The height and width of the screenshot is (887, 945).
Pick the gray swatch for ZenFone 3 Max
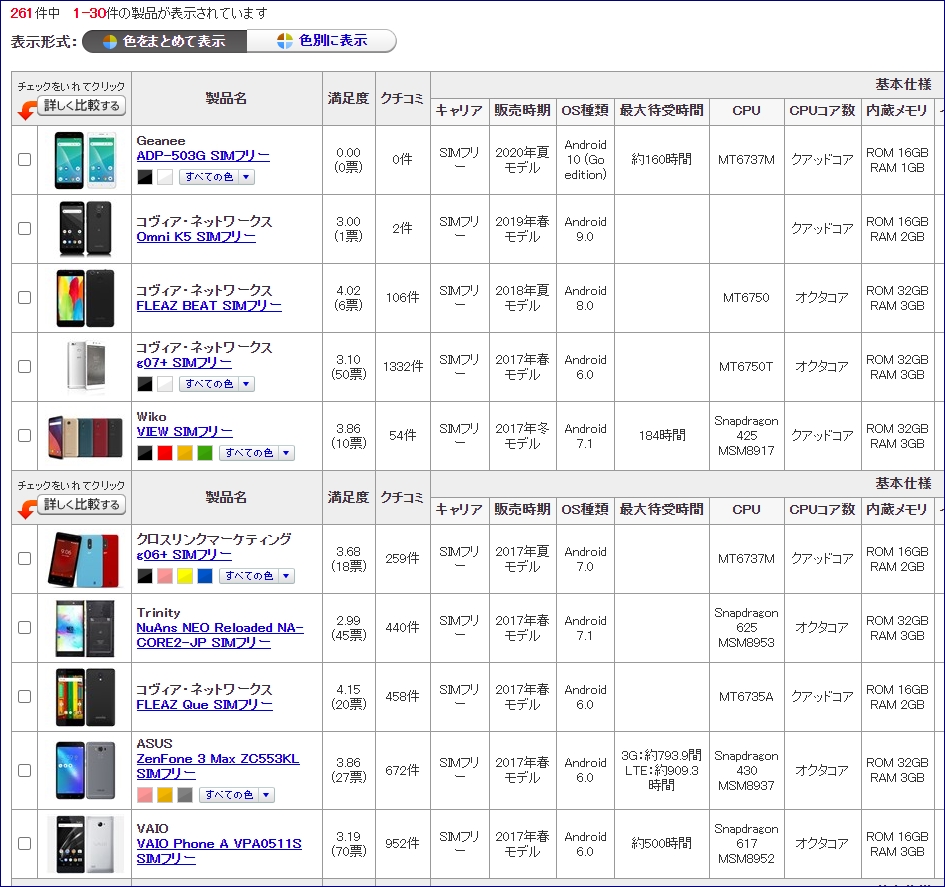click(x=185, y=795)
